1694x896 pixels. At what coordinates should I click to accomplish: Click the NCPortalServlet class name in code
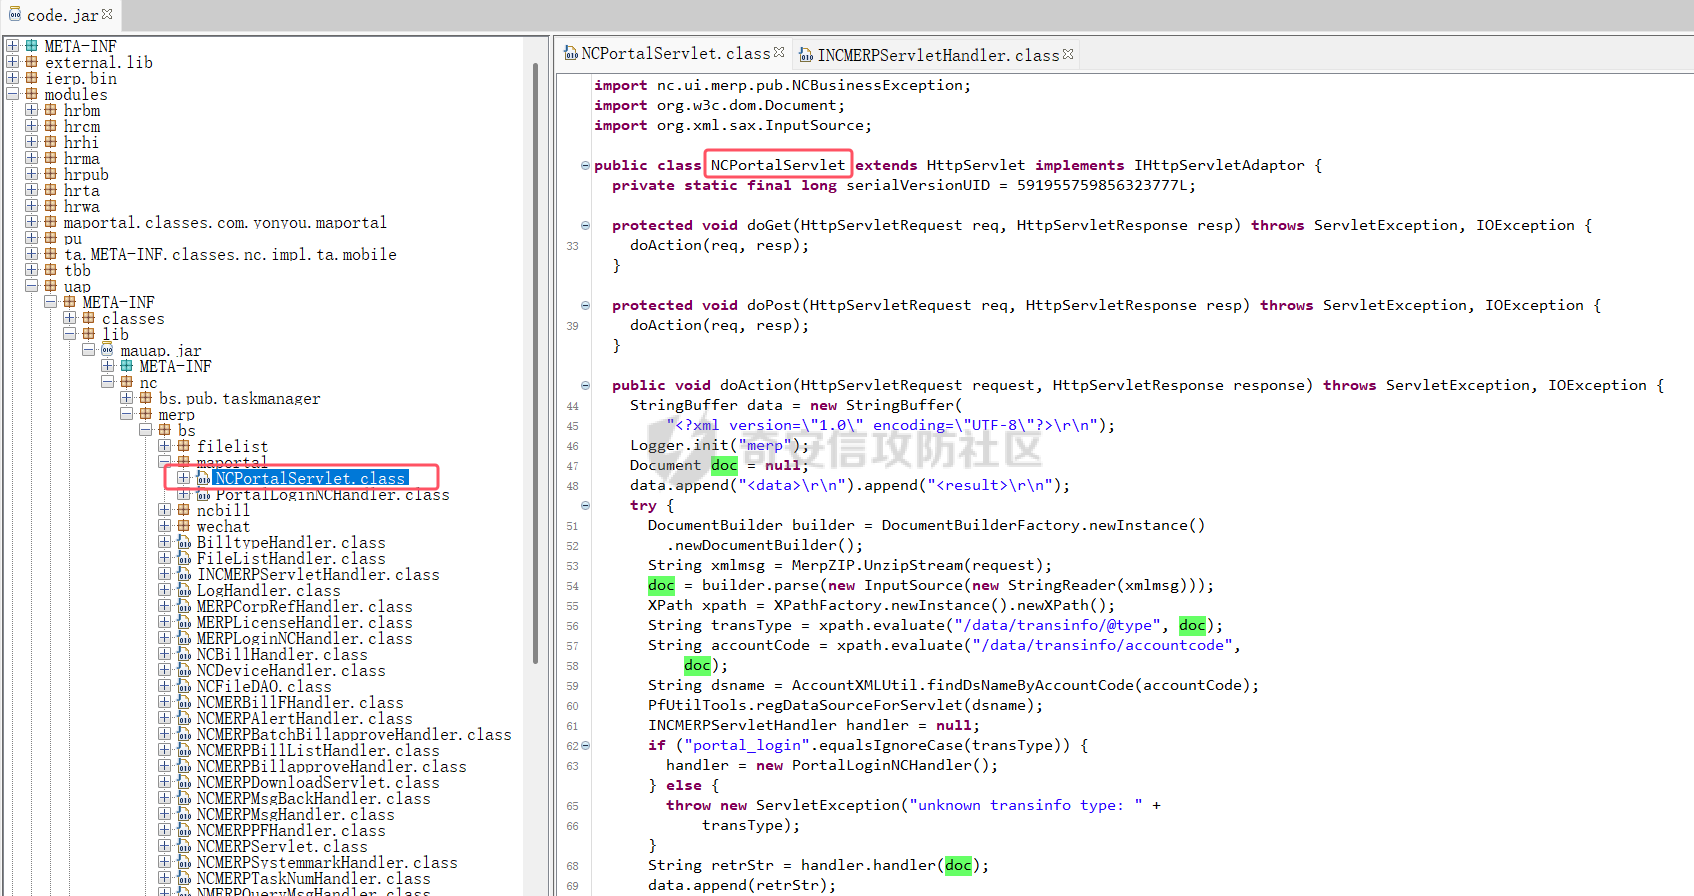(778, 165)
